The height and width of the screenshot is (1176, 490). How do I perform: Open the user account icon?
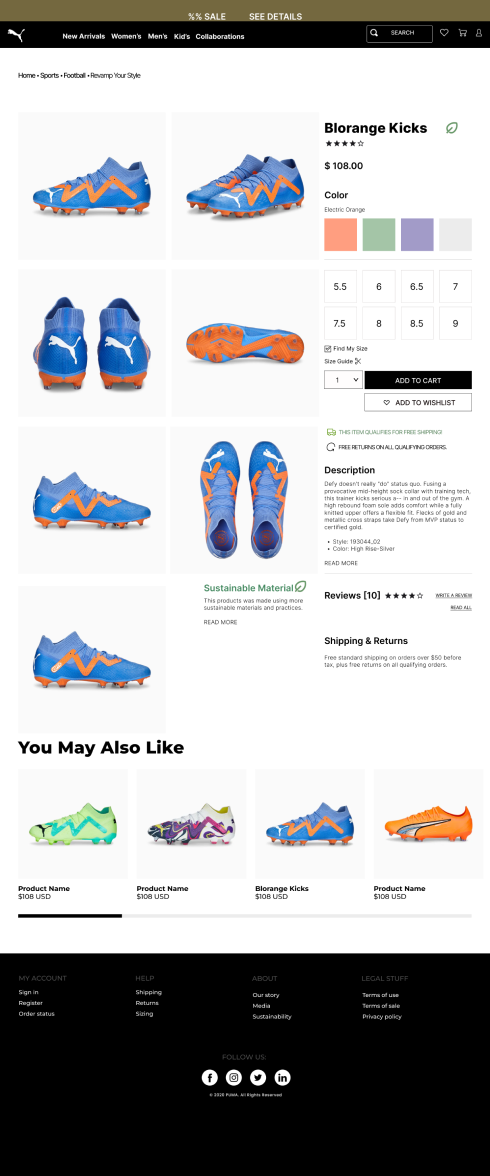point(479,33)
